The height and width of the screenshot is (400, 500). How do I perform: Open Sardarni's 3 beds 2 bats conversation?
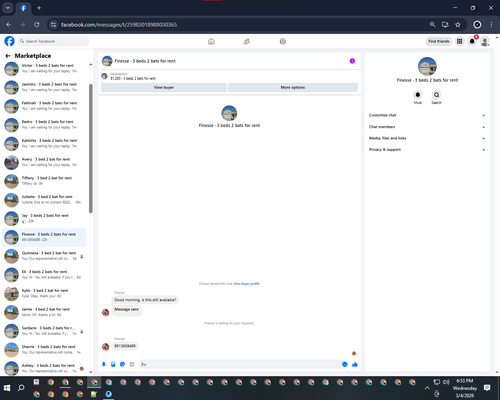pyautogui.click(x=44, y=331)
